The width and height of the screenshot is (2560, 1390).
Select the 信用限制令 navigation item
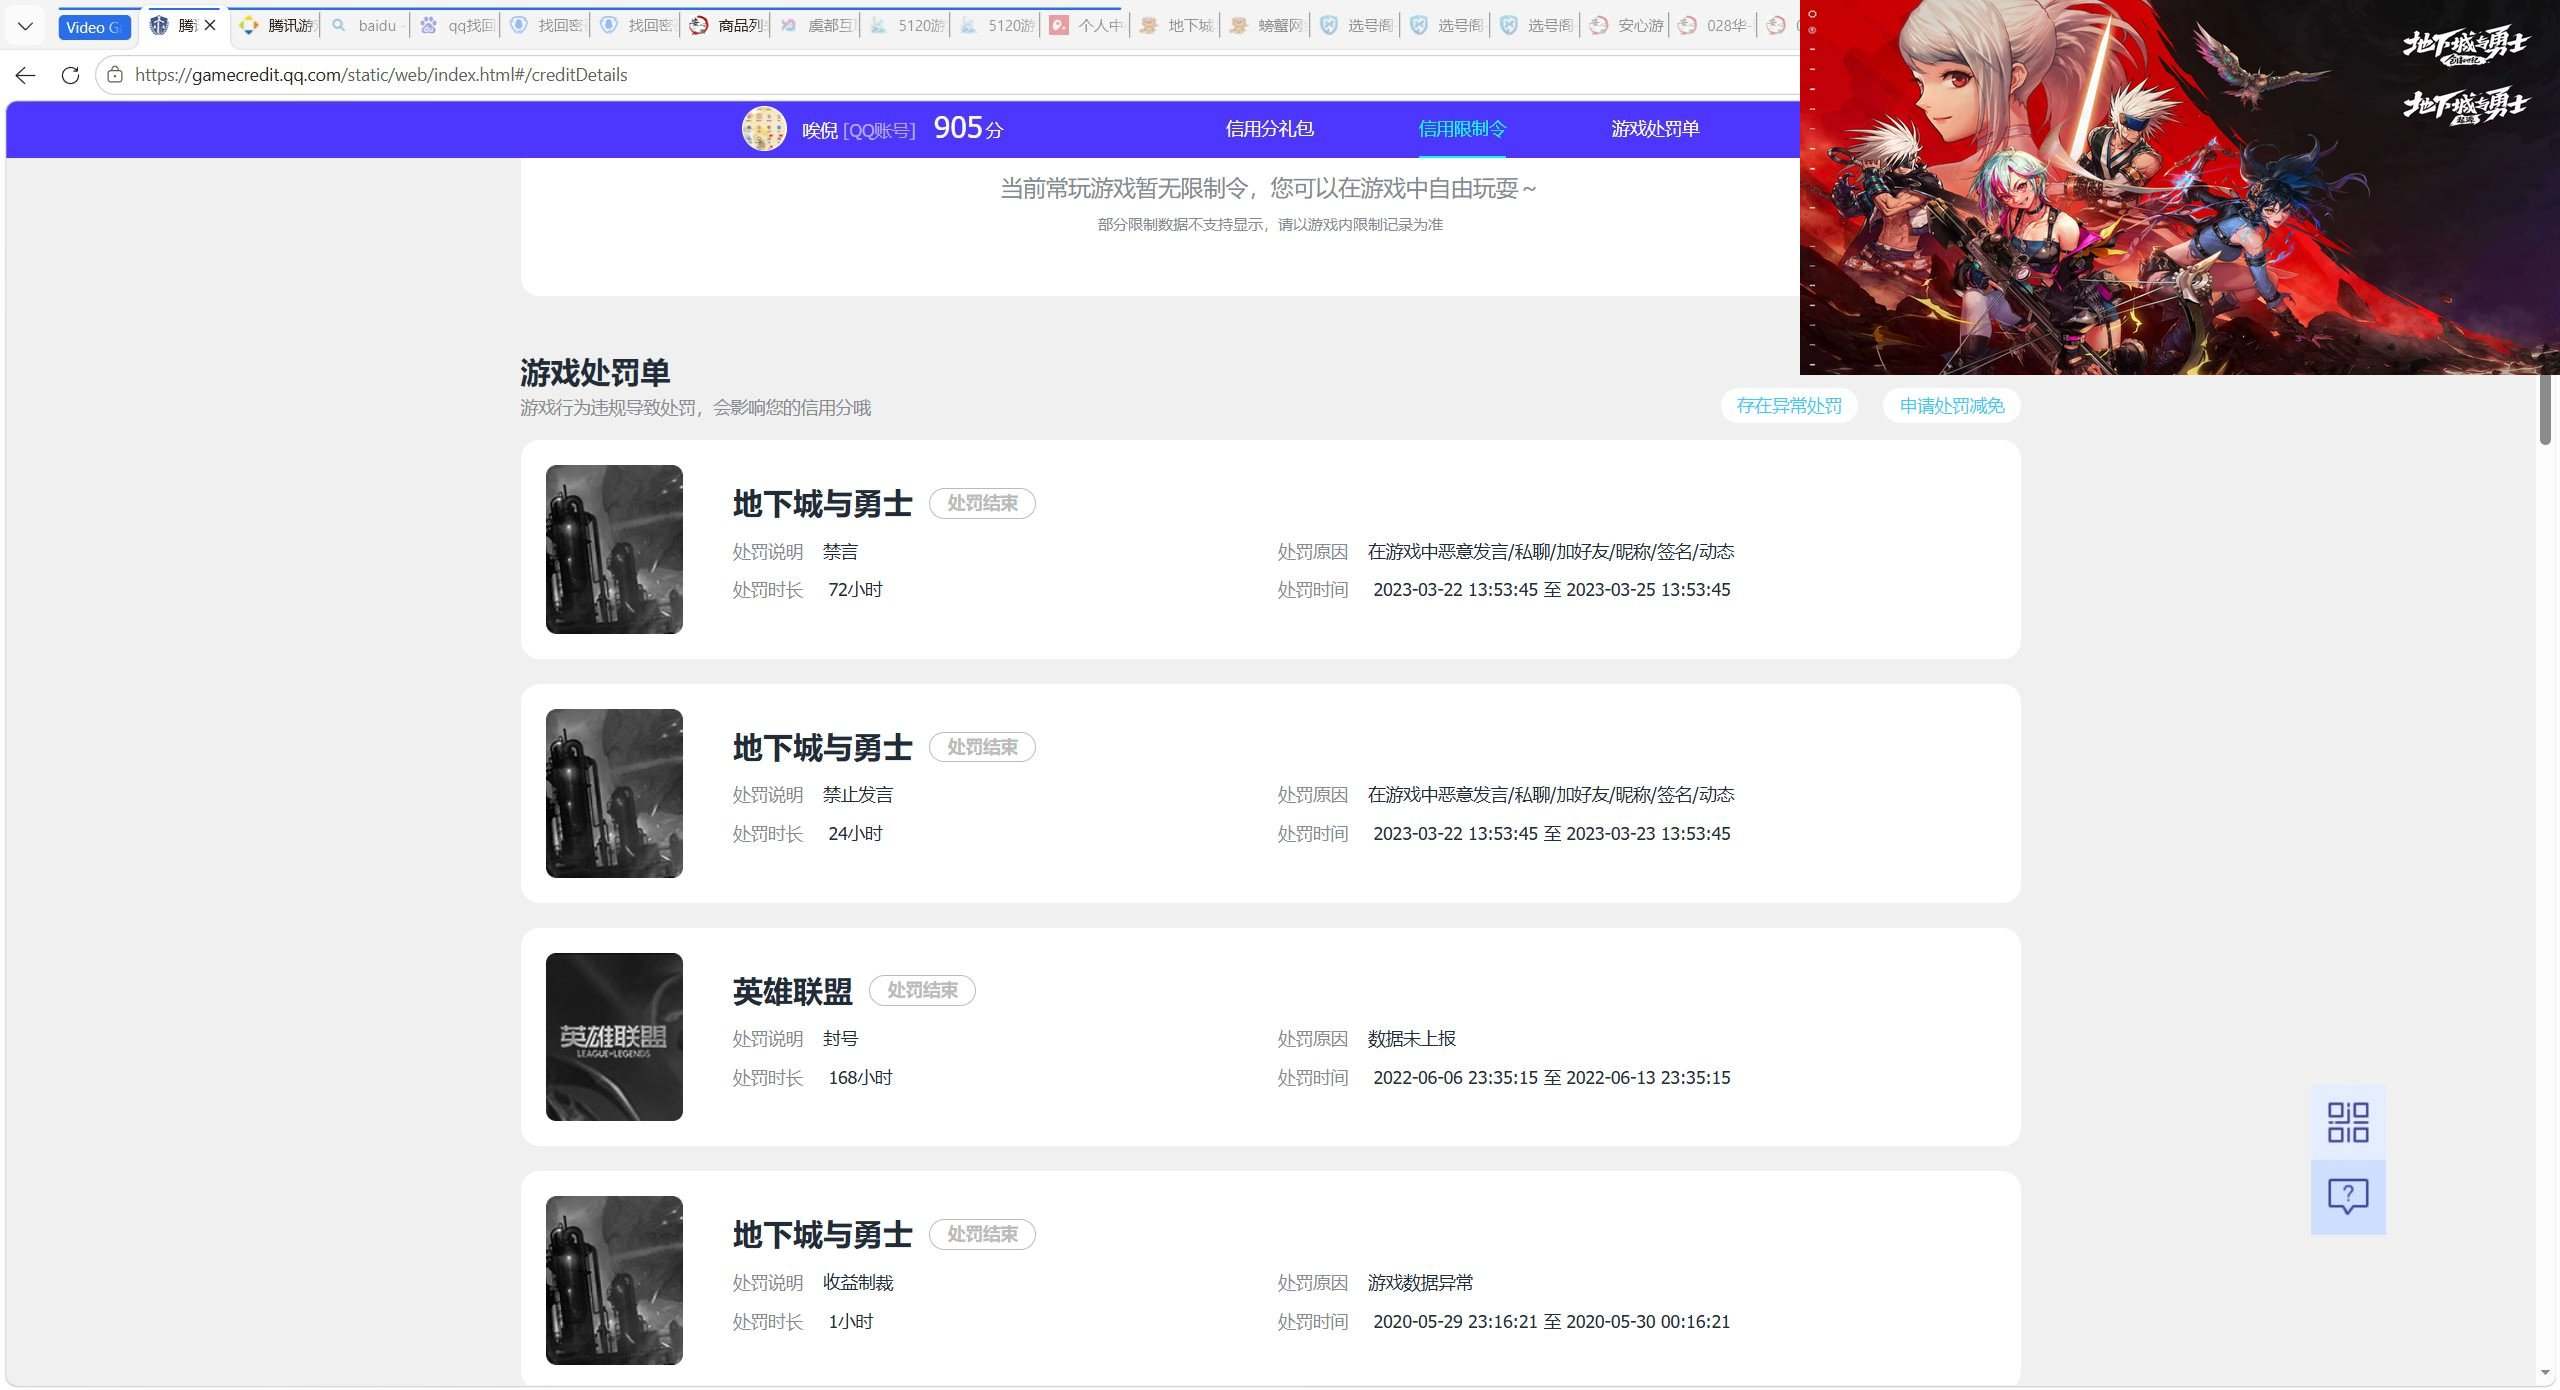click(x=1462, y=129)
